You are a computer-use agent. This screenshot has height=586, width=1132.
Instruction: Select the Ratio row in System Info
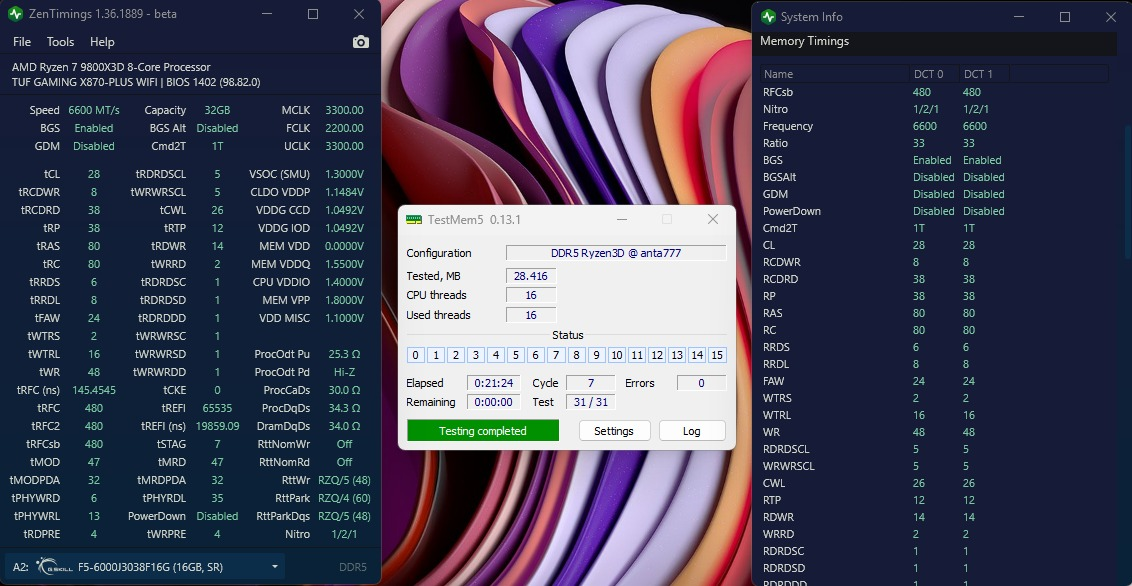click(934, 143)
